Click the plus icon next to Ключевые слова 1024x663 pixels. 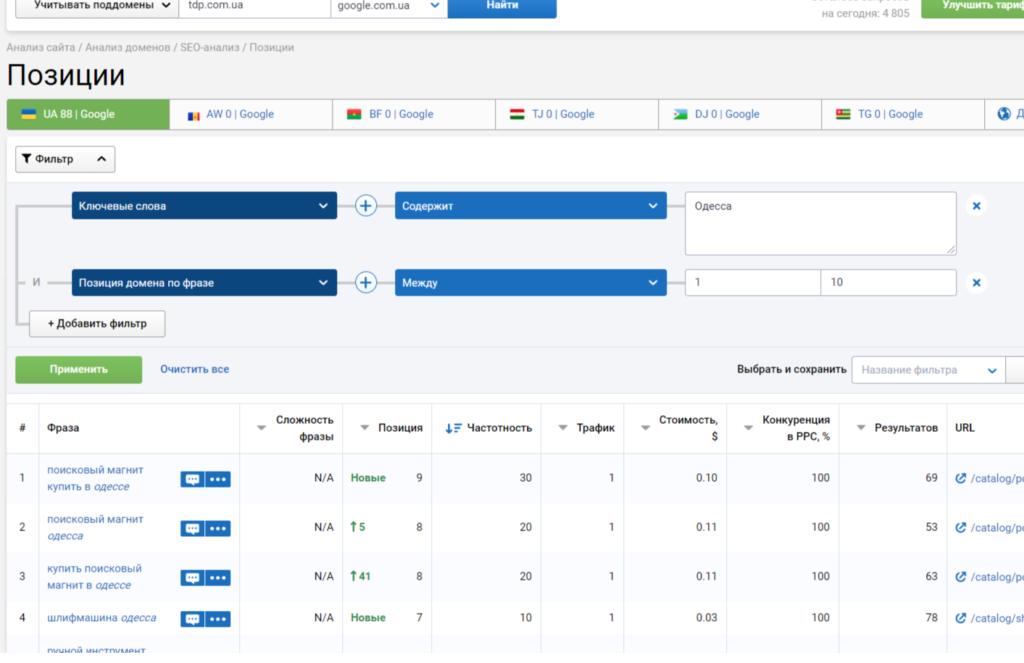pos(366,206)
